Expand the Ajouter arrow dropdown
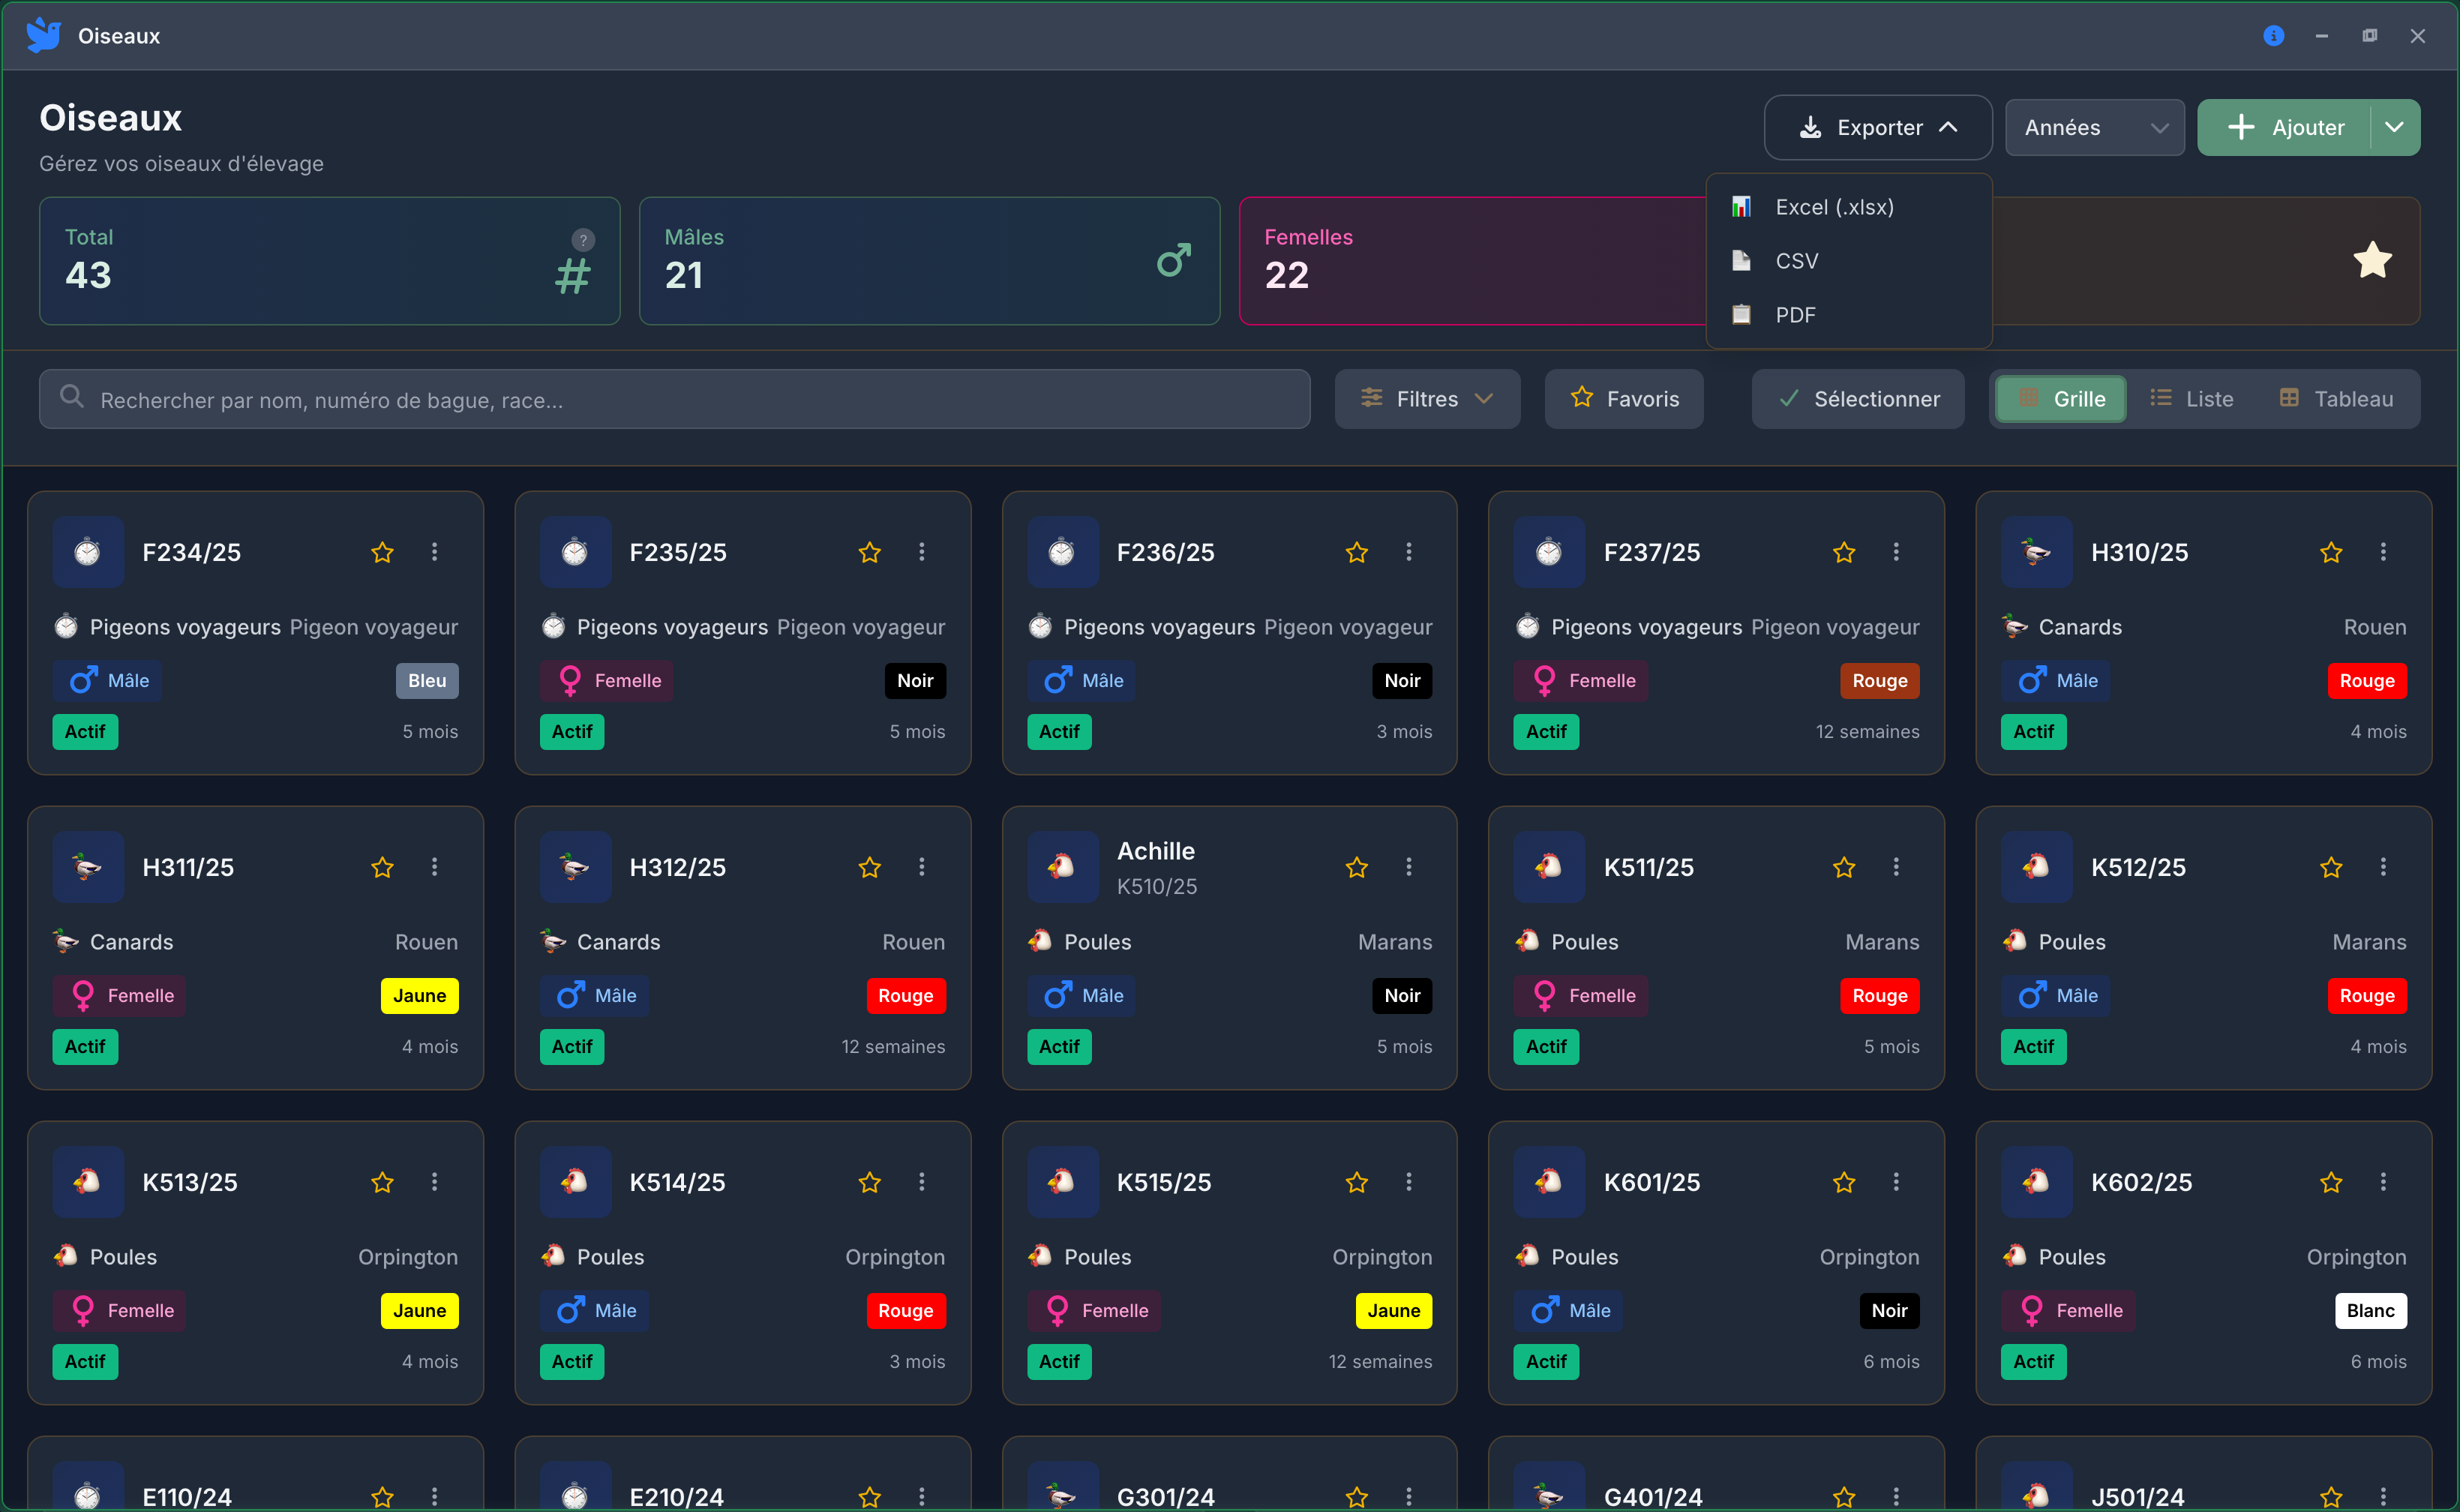The image size is (2460, 1512). coord(2395,127)
